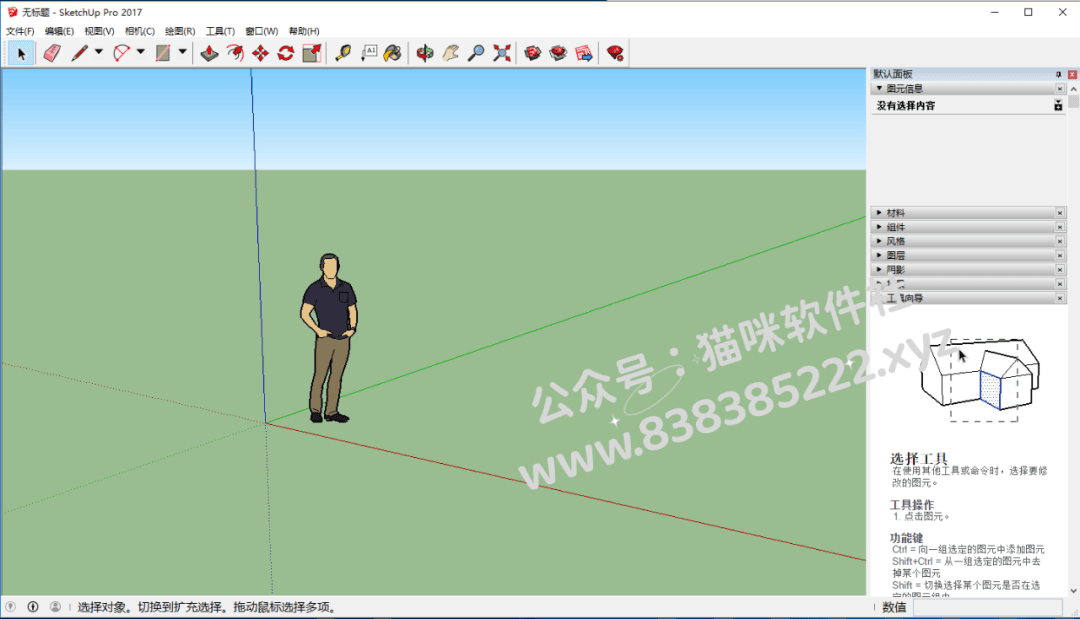This screenshot has height=619, width=1080.
Task: Expand the 阴影 panel
Action: click(x=879, y=269)
